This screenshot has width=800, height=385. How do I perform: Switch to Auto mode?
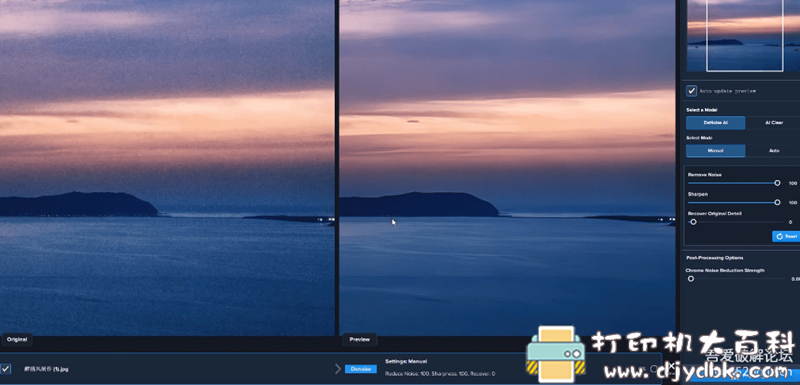pos(774,151)
